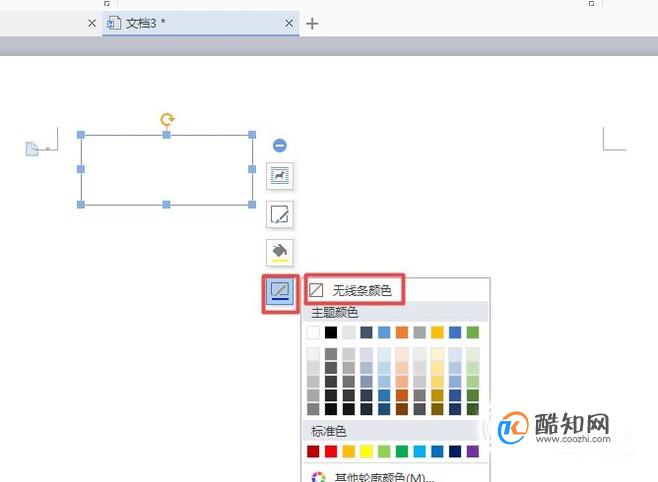658x482 pixels.
Task: Add a new document tab with plus
Action: tap(312, 23)
